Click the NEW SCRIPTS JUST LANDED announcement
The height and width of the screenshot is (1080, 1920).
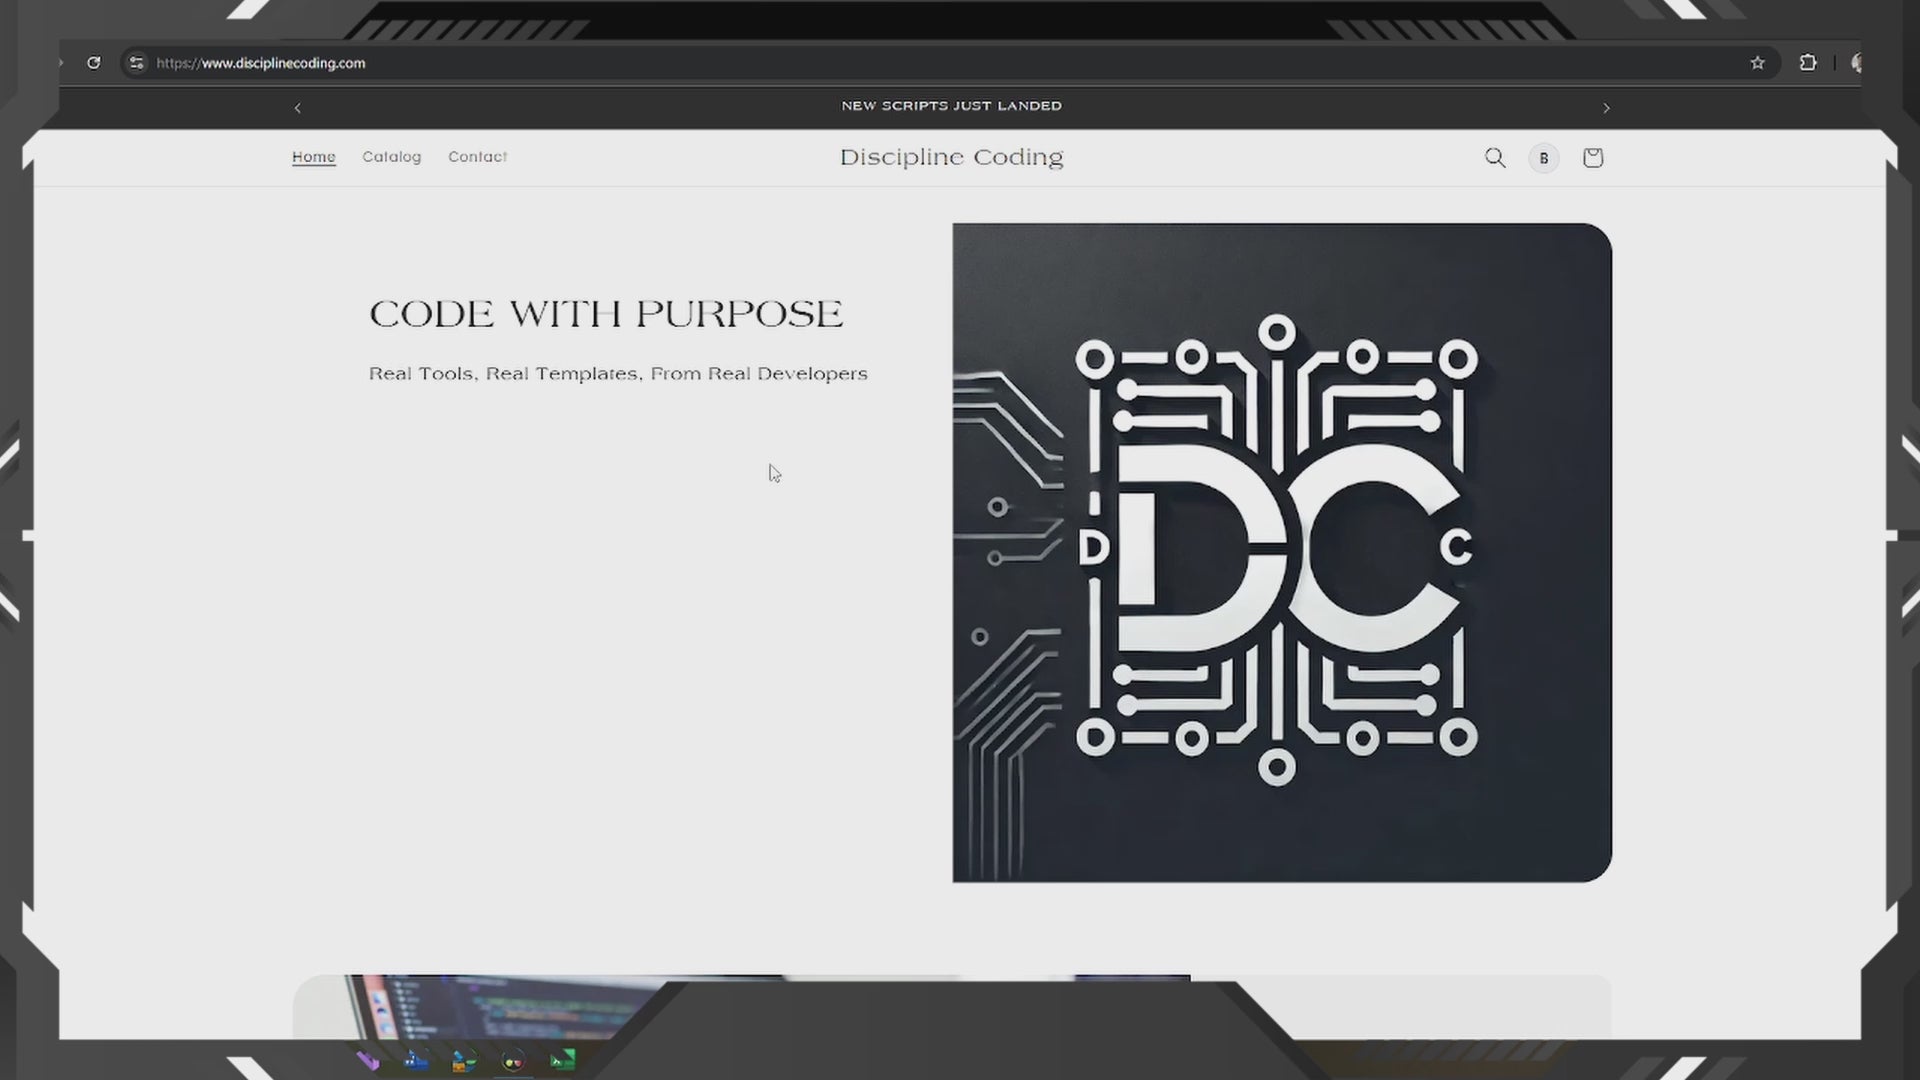tap(951, 106)
